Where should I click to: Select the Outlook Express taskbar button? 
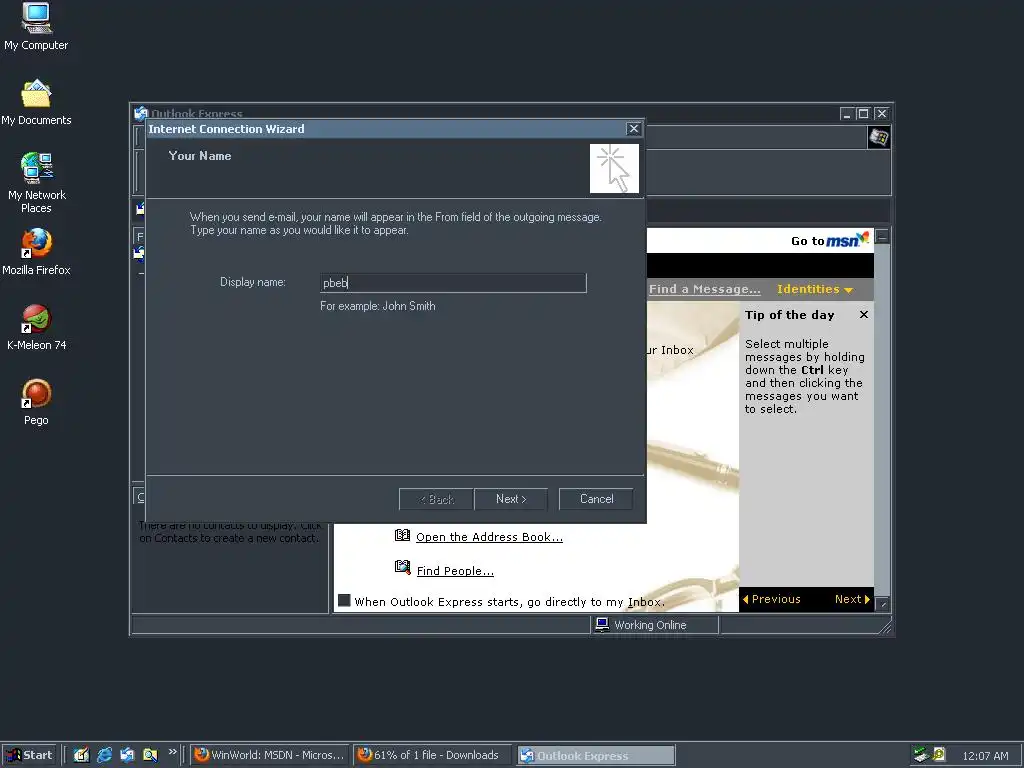[x=596, y=756]
